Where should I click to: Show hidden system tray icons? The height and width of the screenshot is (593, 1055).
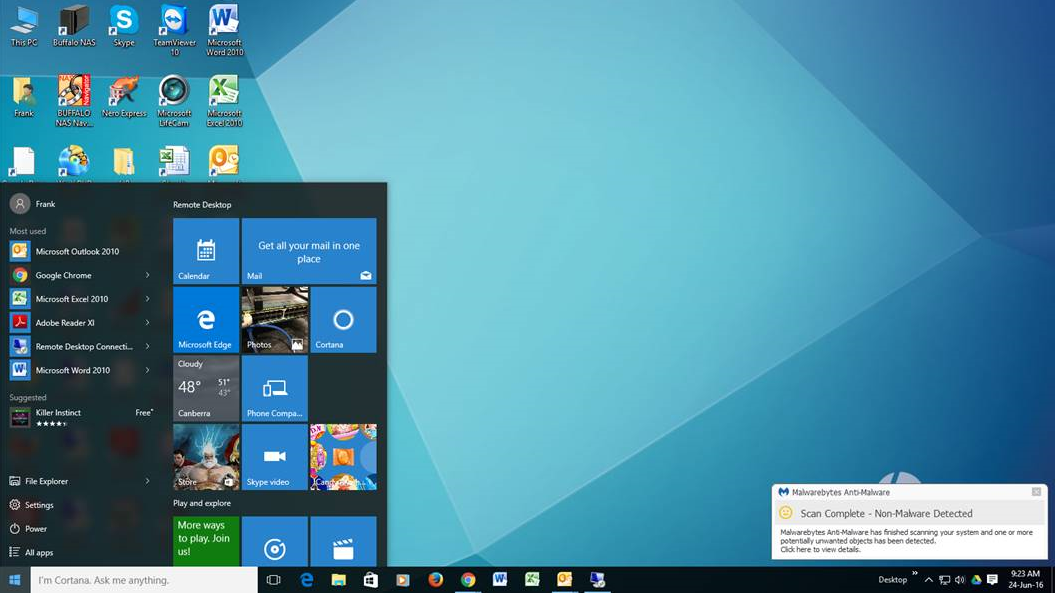click(x=929, y=580)
